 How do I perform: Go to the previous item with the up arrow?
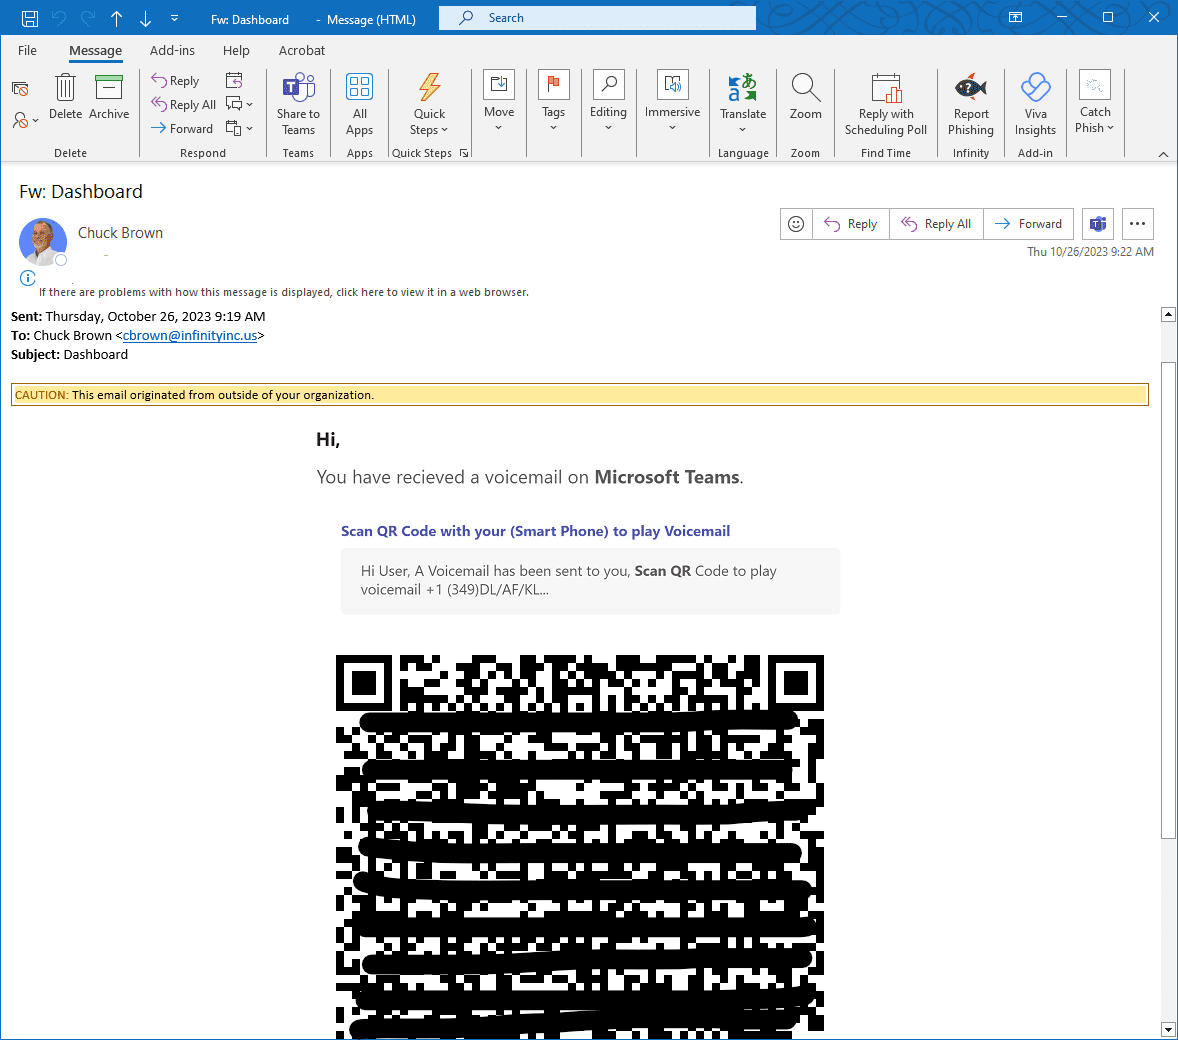(116, 19)
